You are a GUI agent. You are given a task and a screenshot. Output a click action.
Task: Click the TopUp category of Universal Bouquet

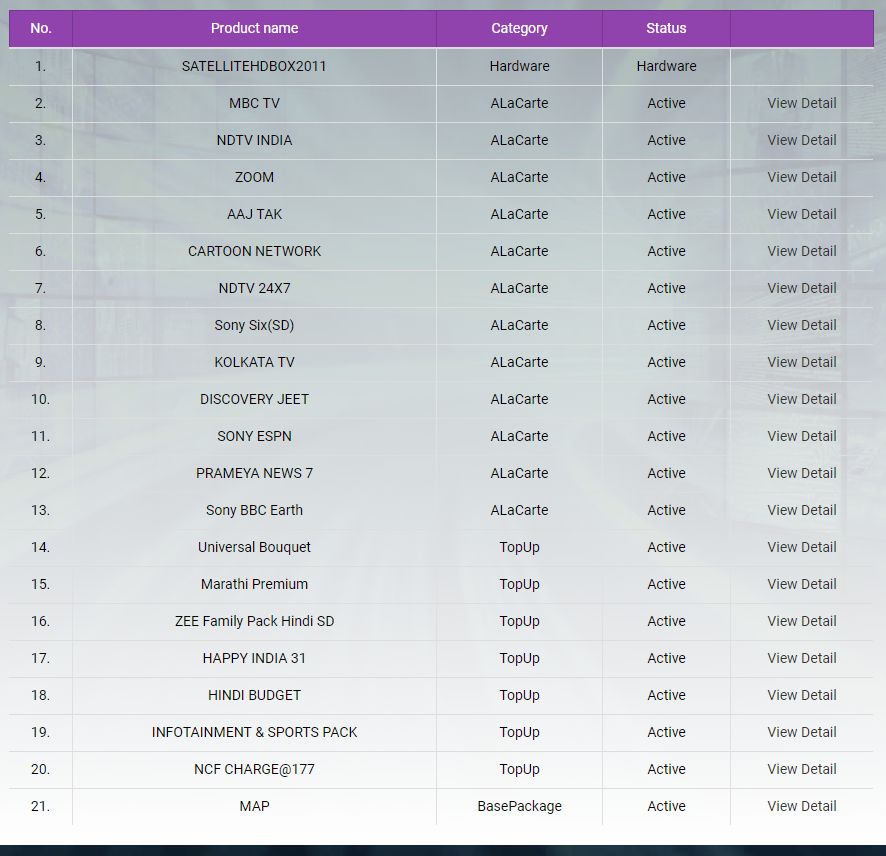[519, 548]
